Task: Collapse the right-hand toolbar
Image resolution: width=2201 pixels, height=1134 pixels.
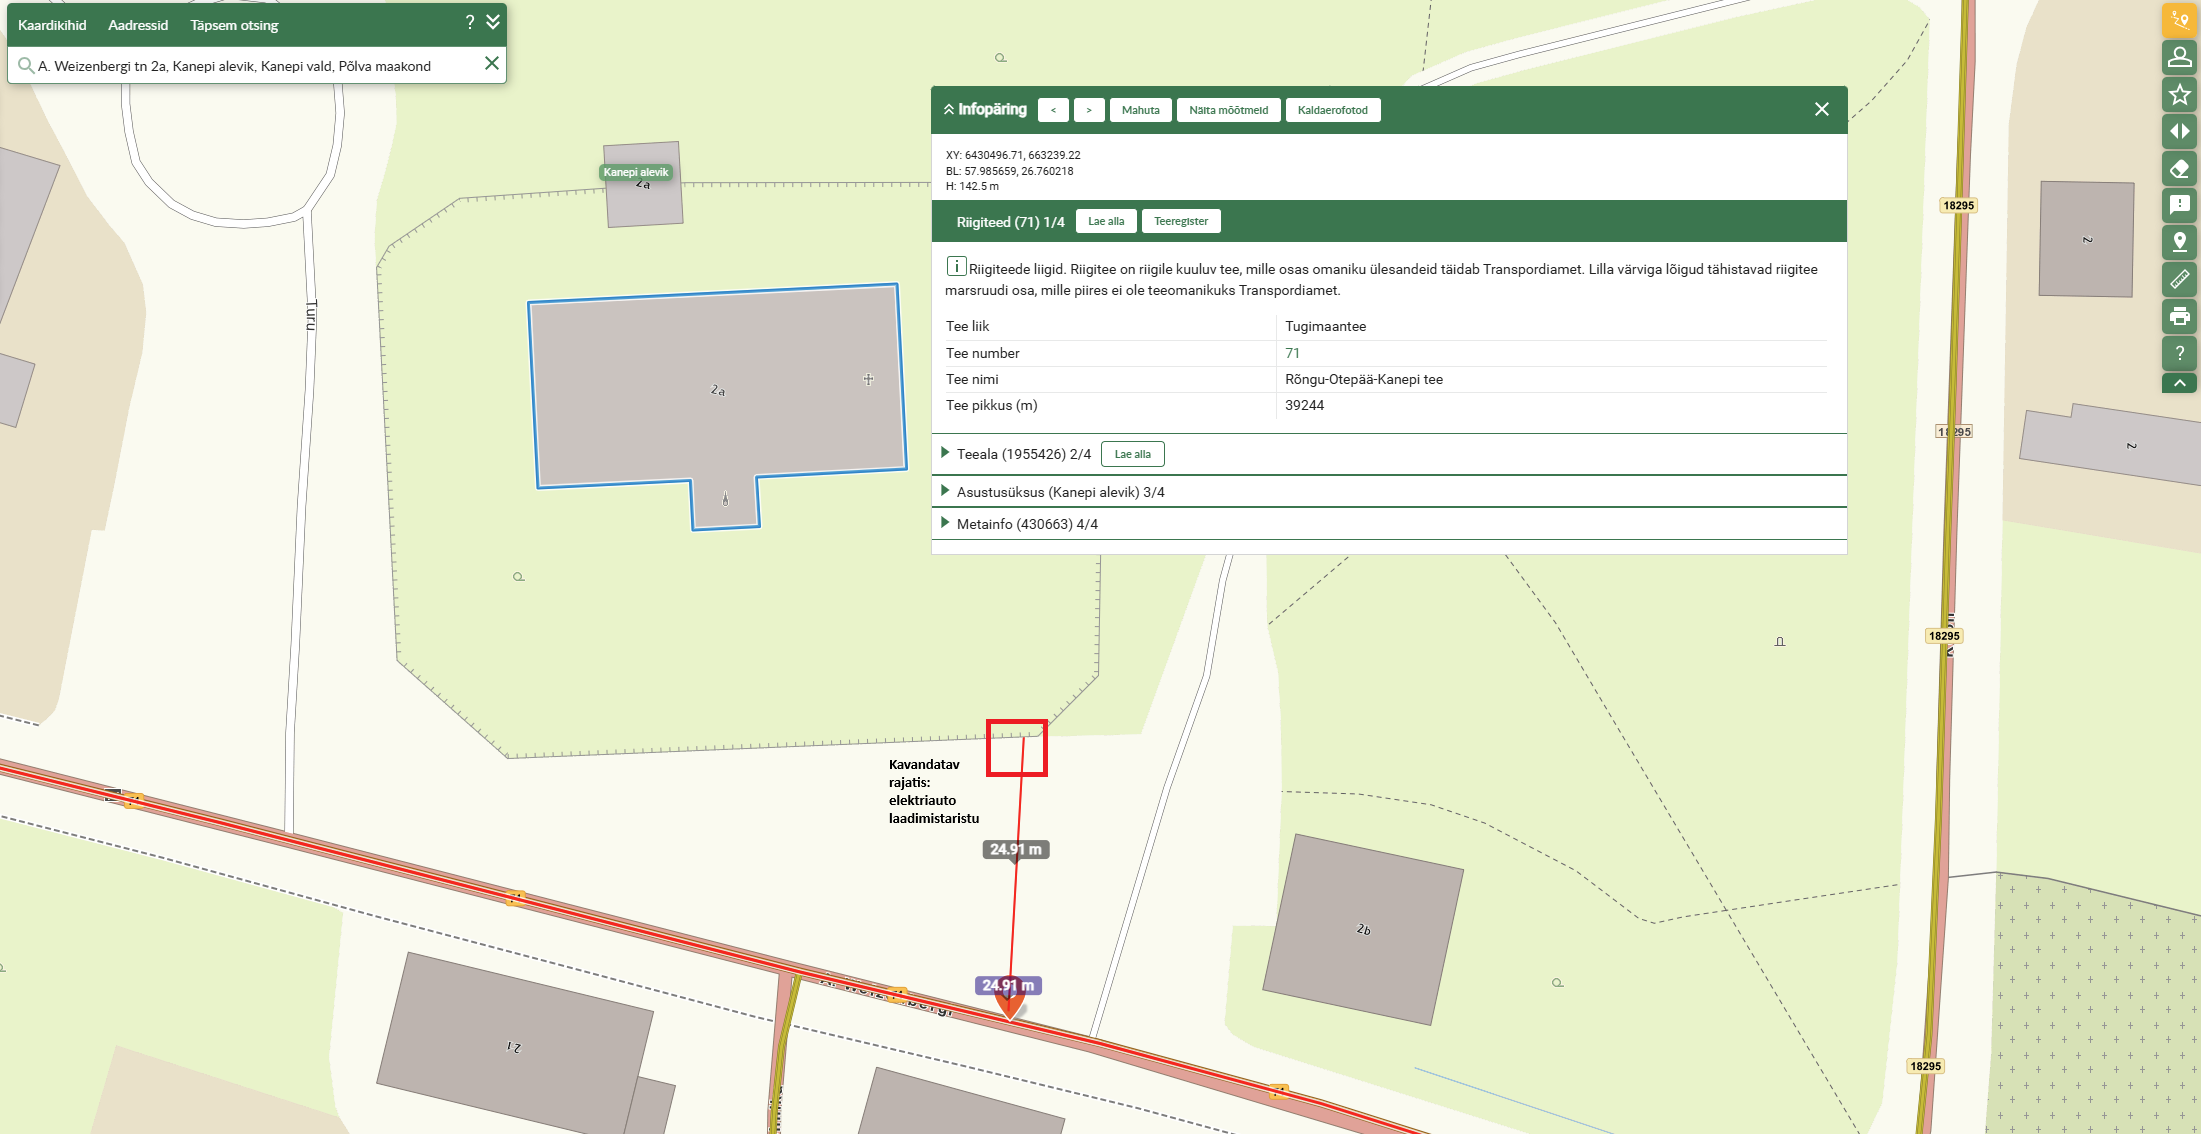Action: (2179, 383)
